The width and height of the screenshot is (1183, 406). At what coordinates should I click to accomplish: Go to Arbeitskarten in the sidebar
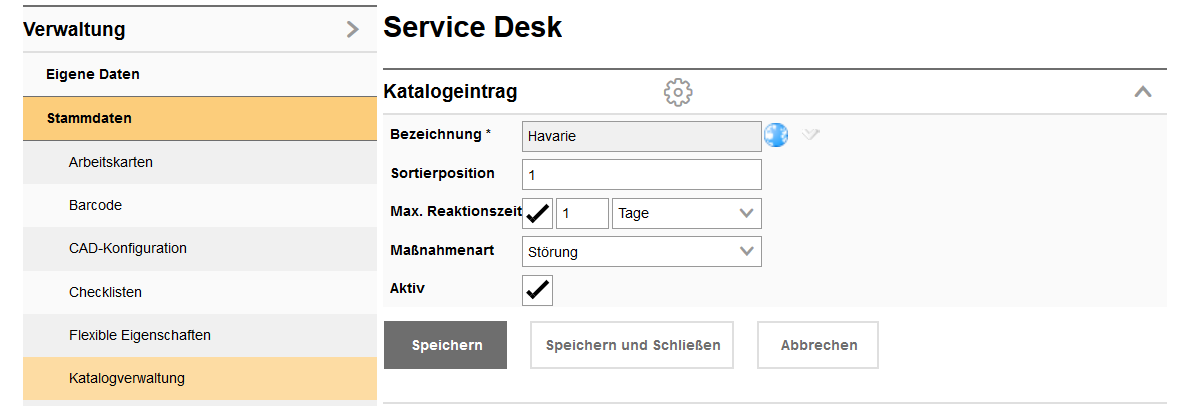[x=110, y=162]
